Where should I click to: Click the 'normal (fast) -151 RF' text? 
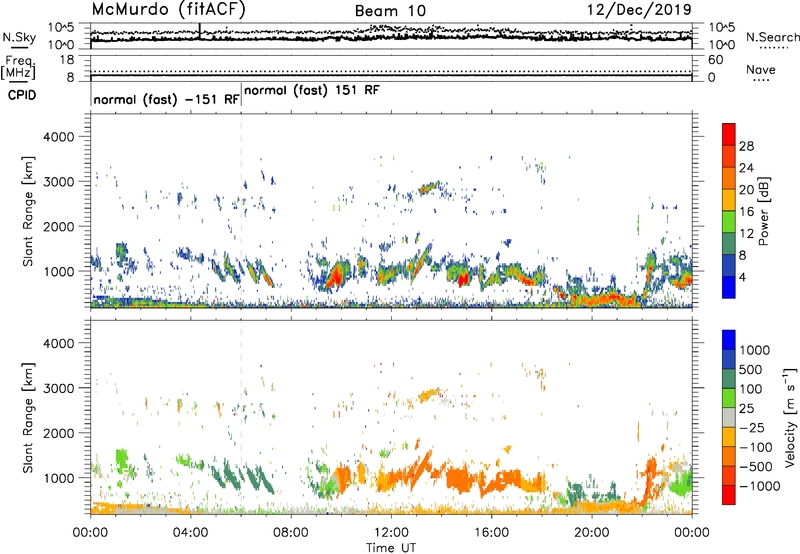pos(166,99)
